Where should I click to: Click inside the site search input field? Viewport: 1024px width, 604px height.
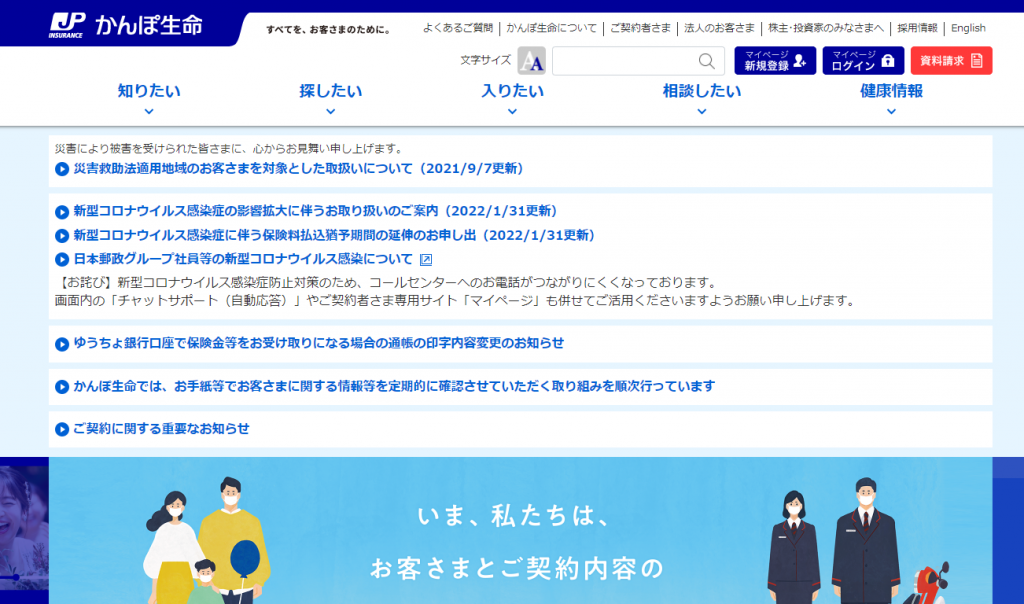click(x=630, y=61)
